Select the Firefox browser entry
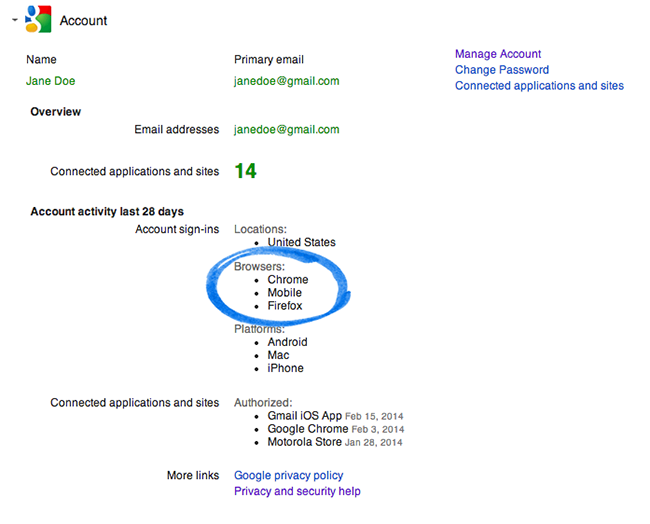 coord(285,306)
